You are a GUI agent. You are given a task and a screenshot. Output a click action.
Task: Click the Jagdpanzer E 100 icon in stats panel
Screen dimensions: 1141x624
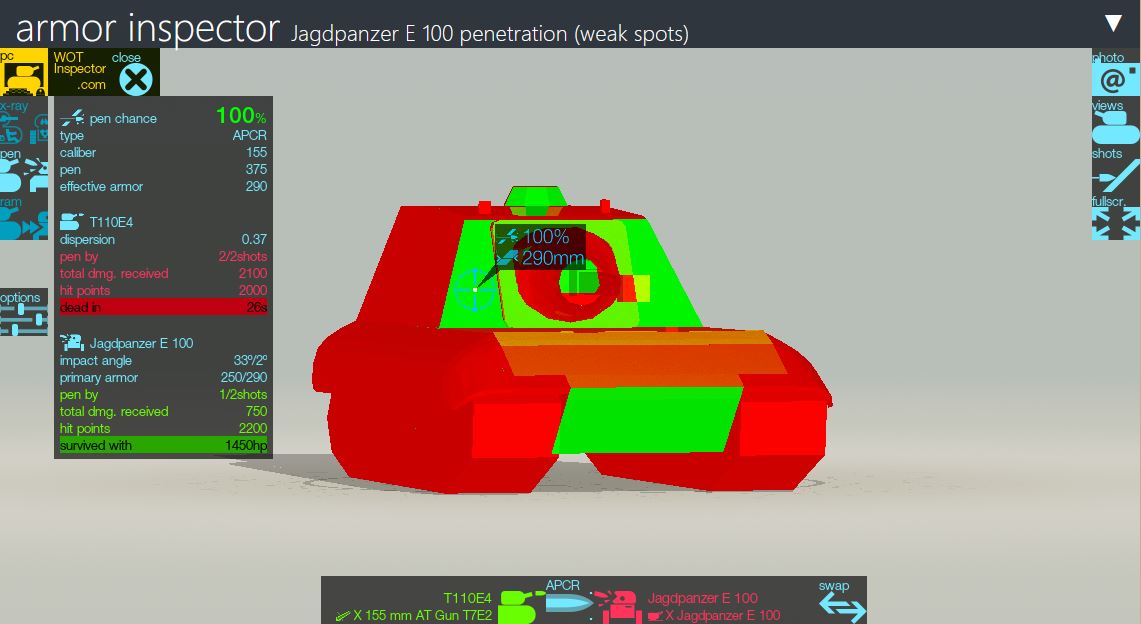click(72, 342)
